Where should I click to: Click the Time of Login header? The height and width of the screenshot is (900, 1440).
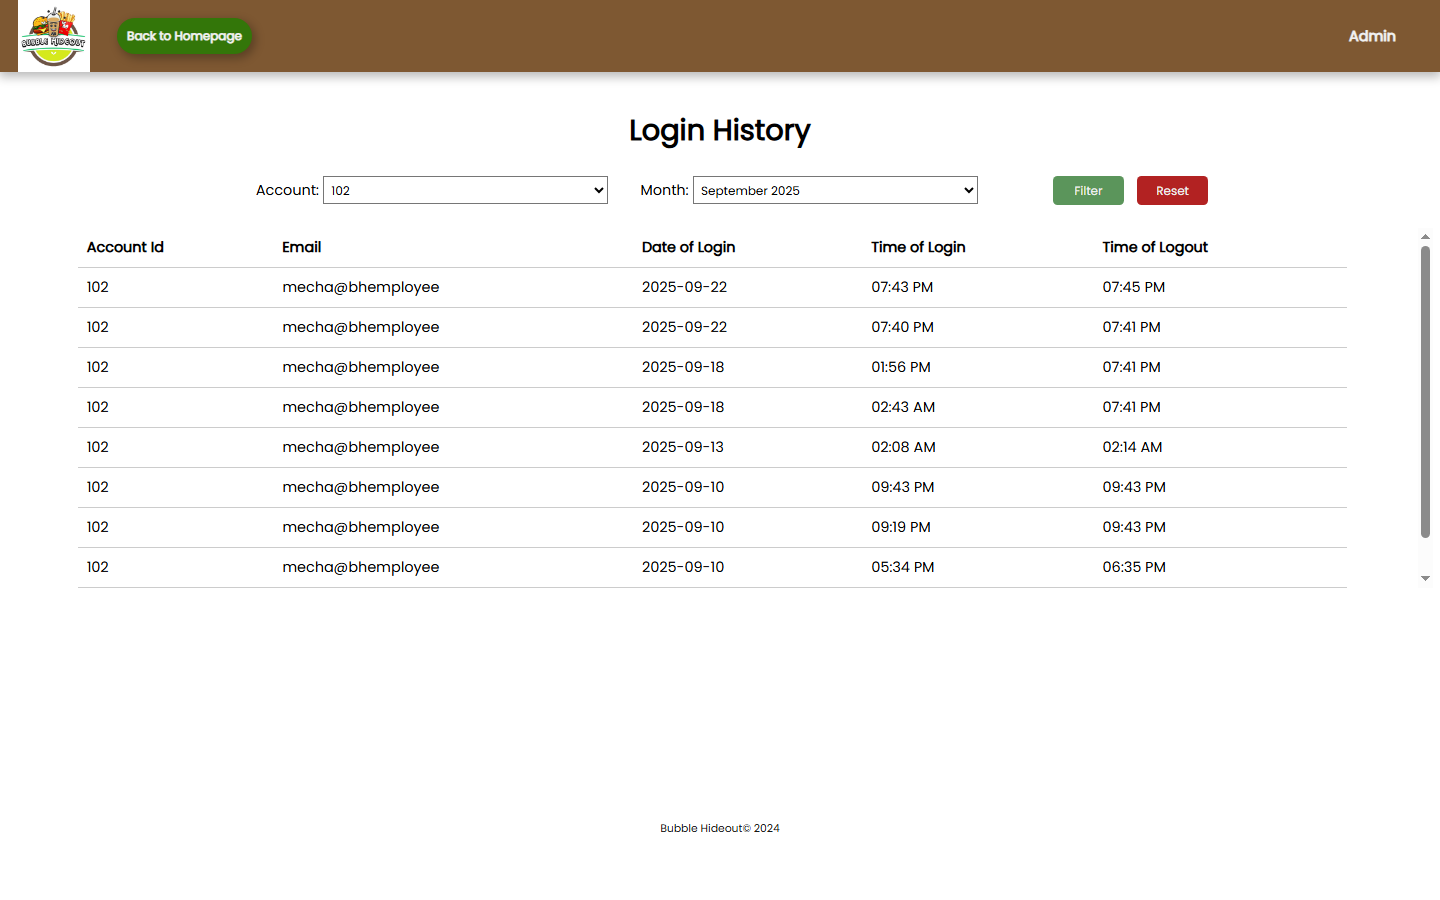point(918,247)
